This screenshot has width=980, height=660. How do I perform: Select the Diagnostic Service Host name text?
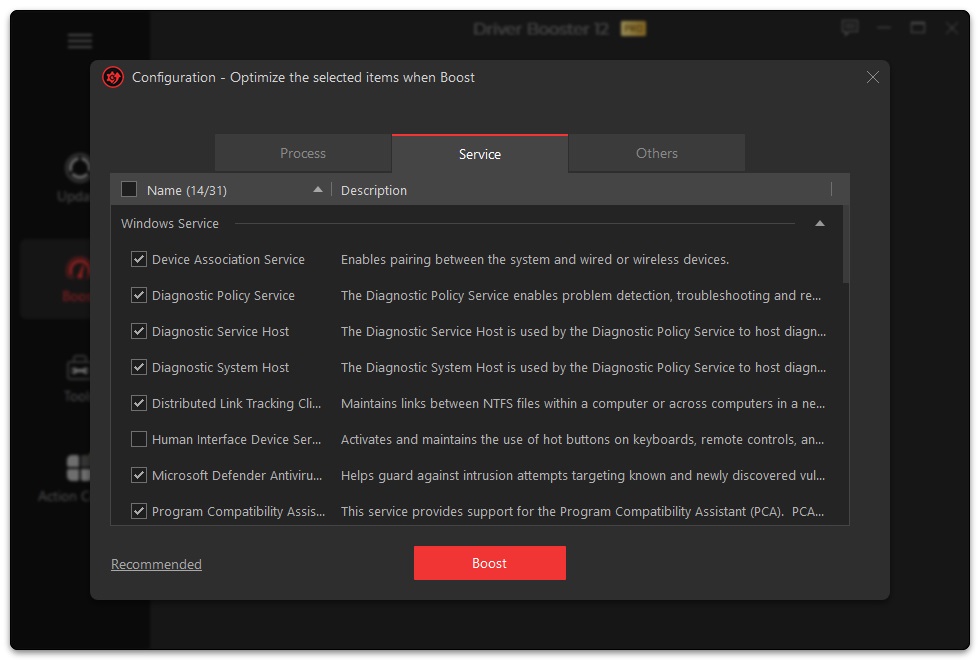tap(221, 332)
